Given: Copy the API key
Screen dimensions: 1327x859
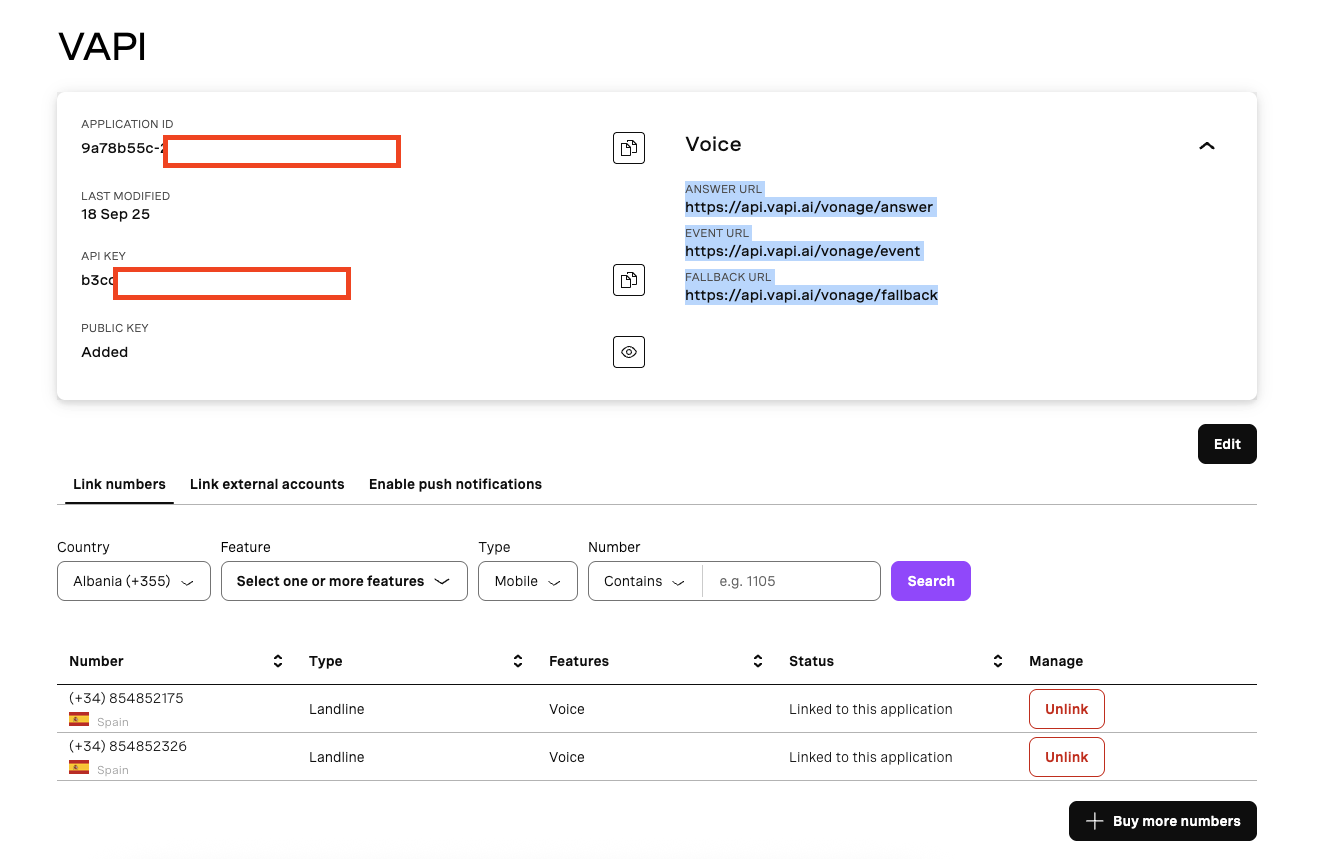Looking at the screenshot, I should point(628,280).
